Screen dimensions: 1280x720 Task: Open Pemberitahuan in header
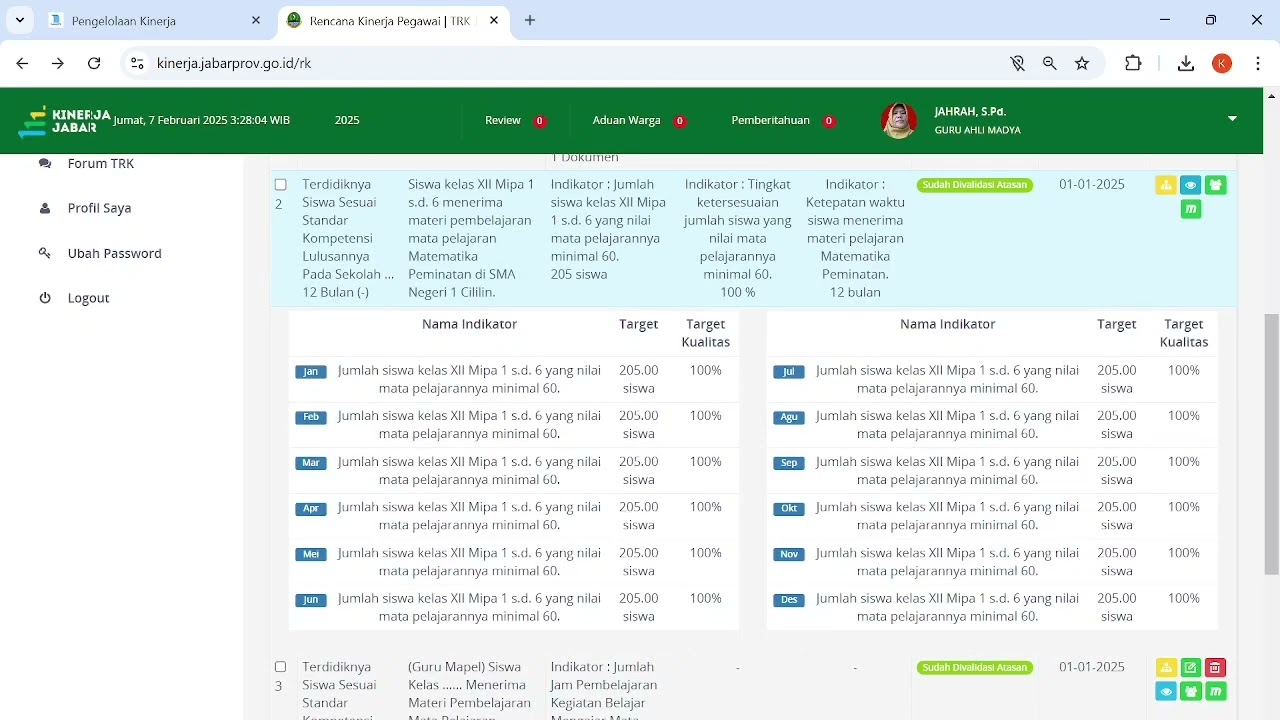pyautogui.click(x=783, y=120)
